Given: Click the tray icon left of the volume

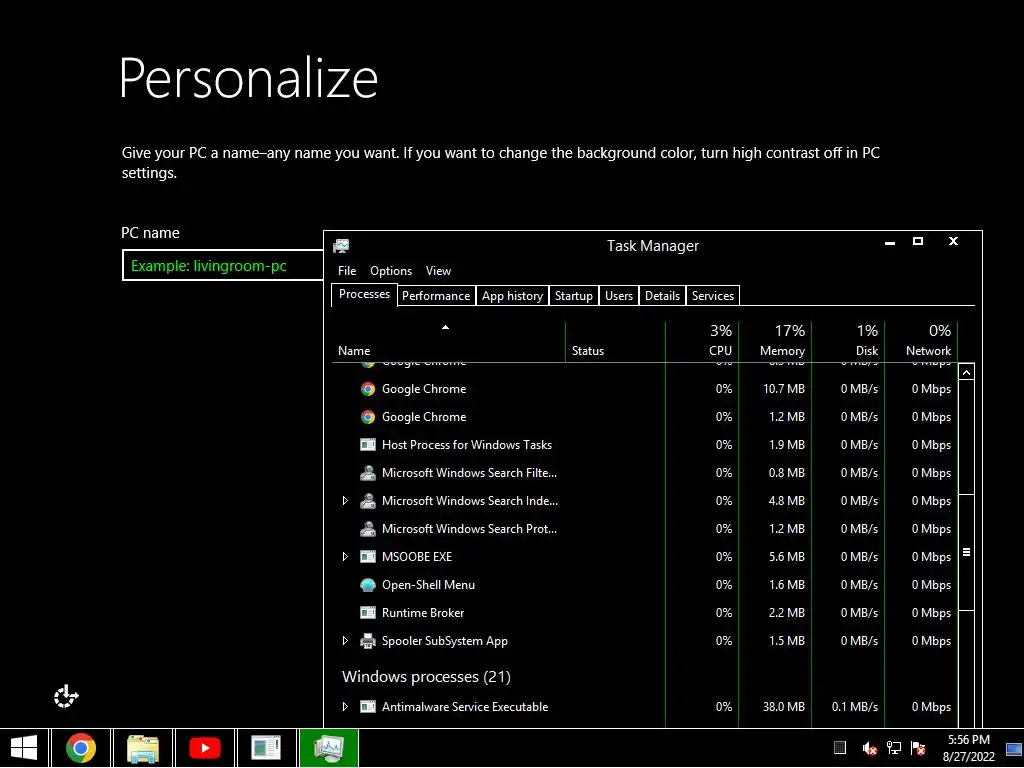Looking at the screenshot, I should pyautogui.click(x=840, y=748).
